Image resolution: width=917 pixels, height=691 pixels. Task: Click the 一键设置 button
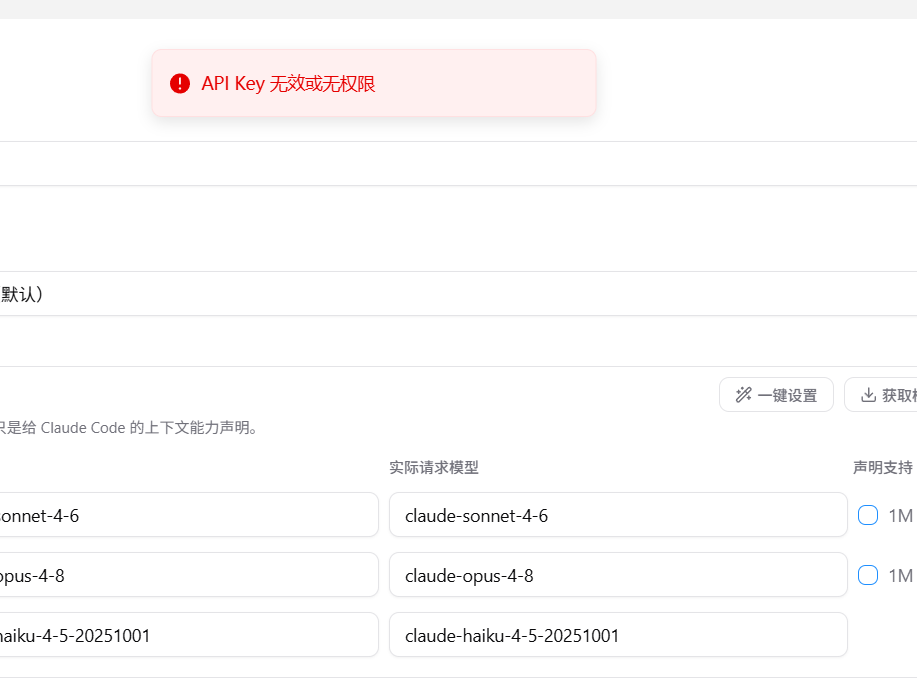coord(776,395)
